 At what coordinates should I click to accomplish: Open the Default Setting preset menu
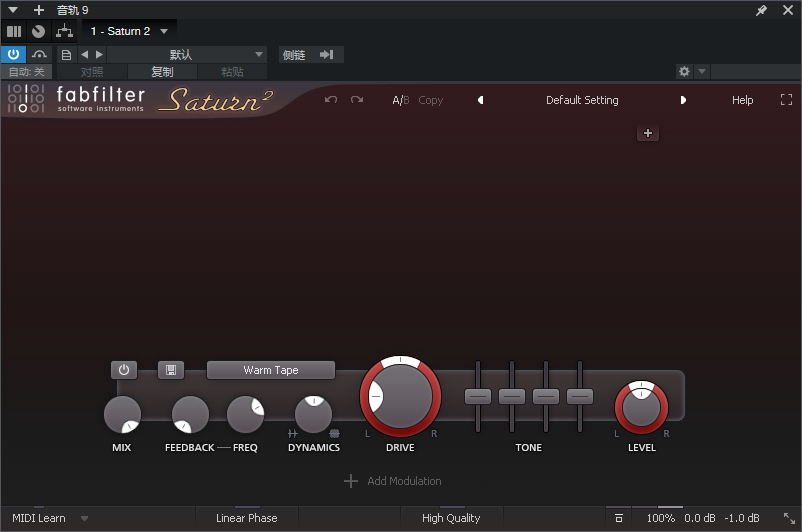point(582,100)
